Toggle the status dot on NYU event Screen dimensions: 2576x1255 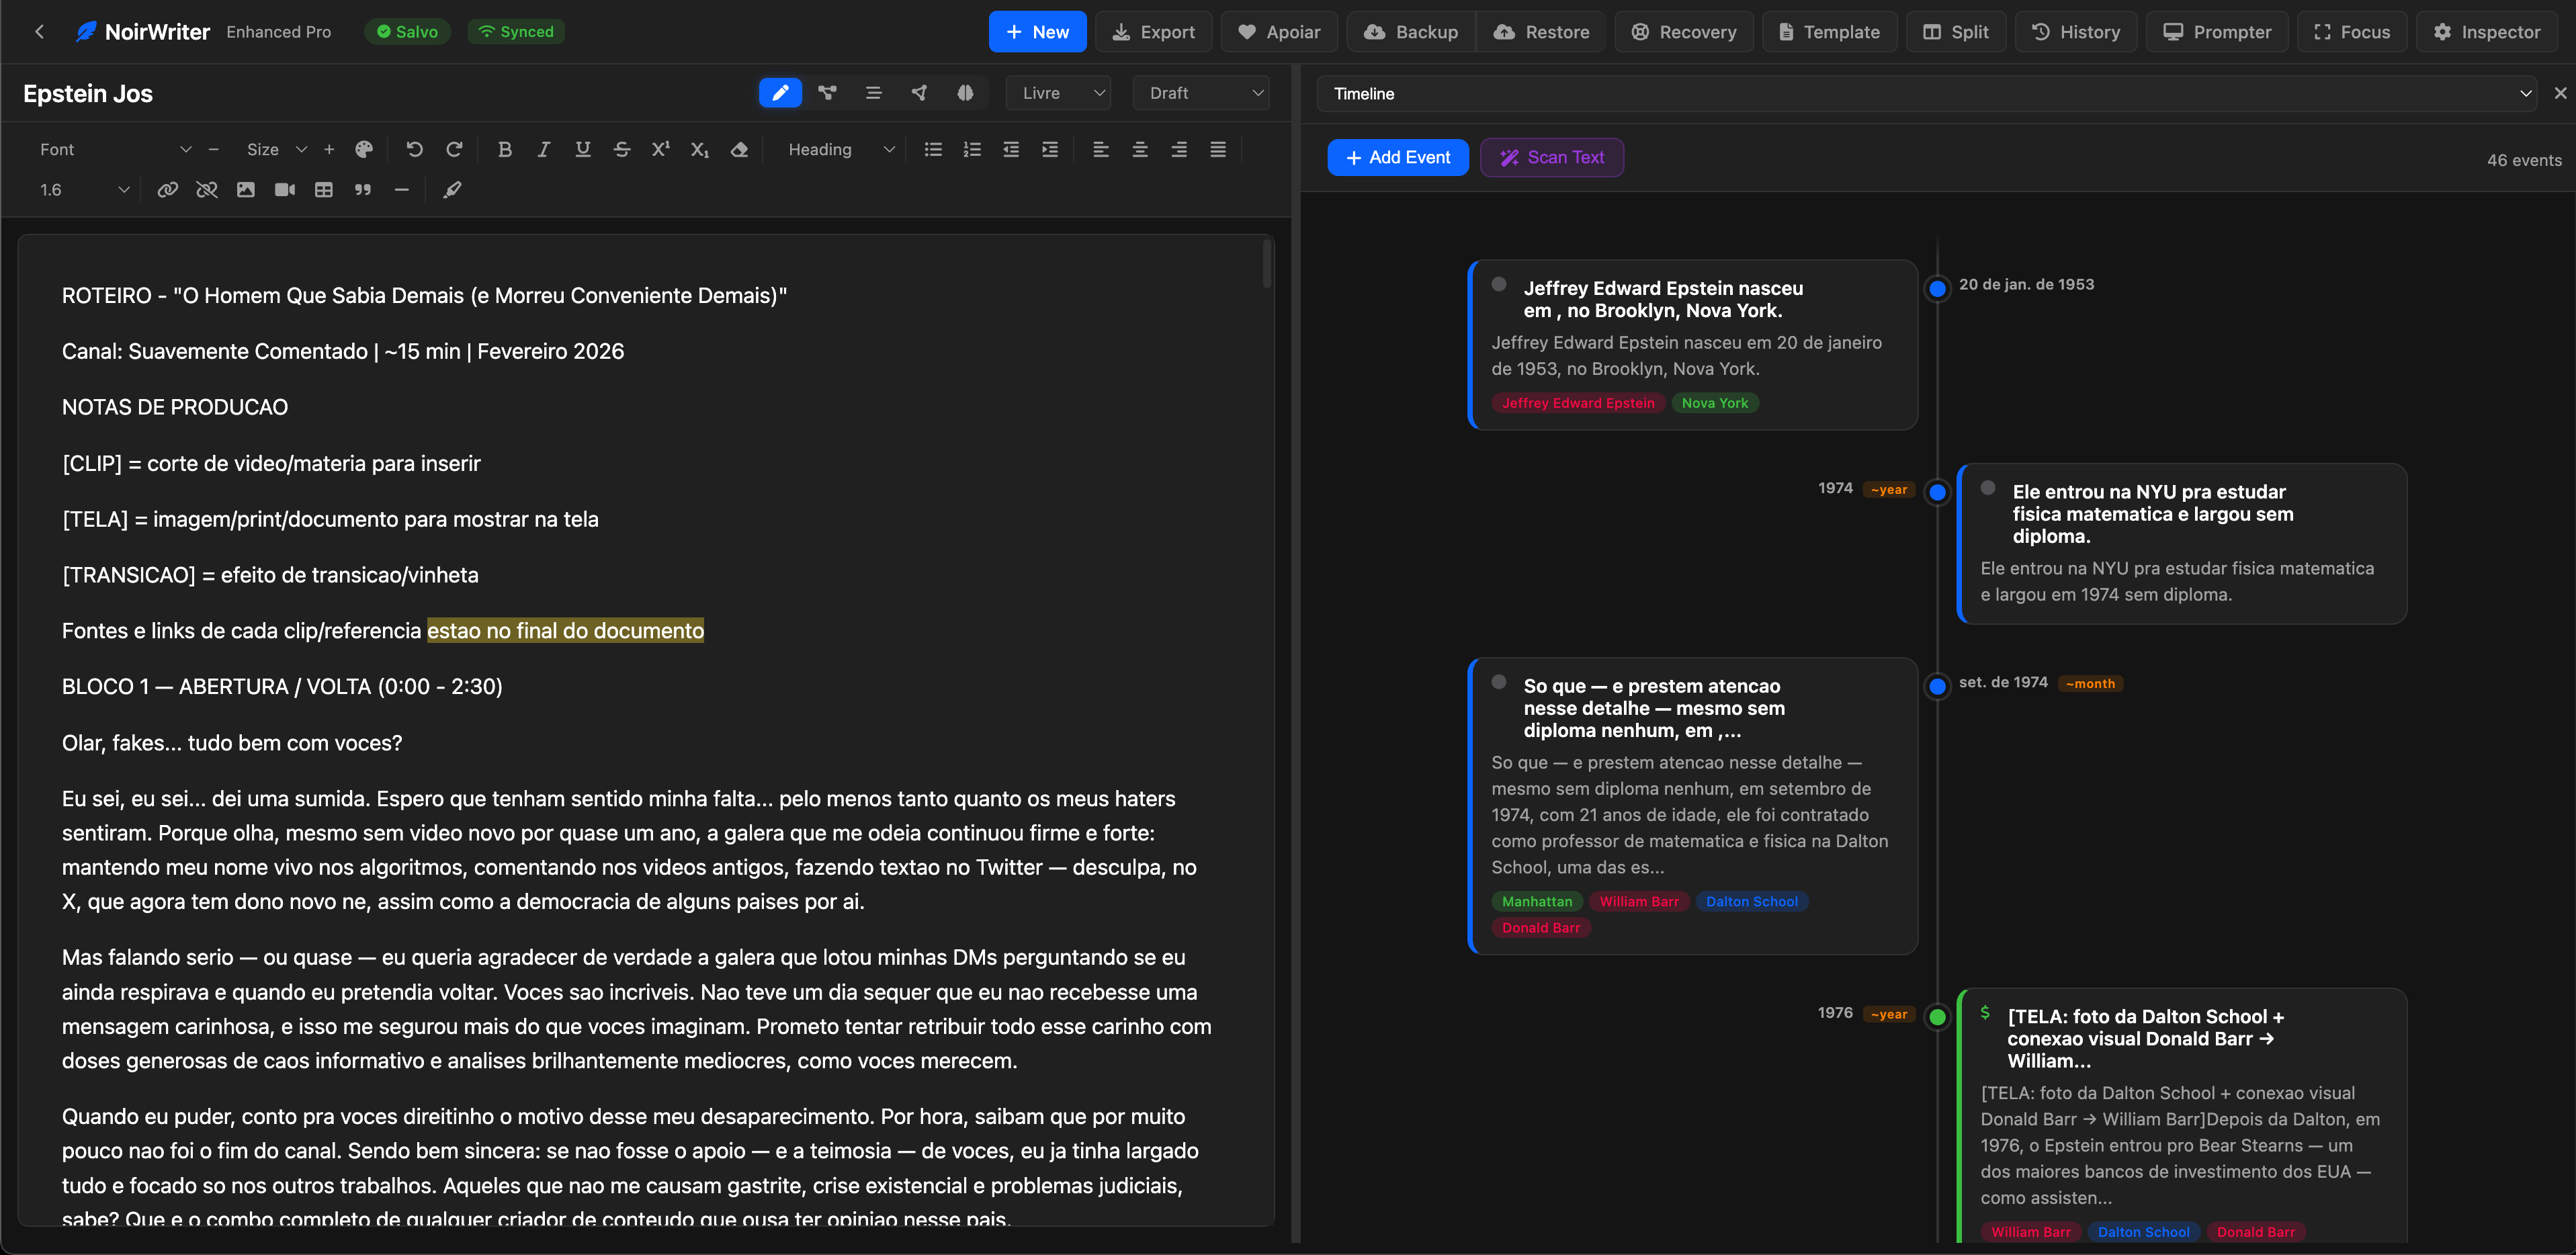point(1988,489)
